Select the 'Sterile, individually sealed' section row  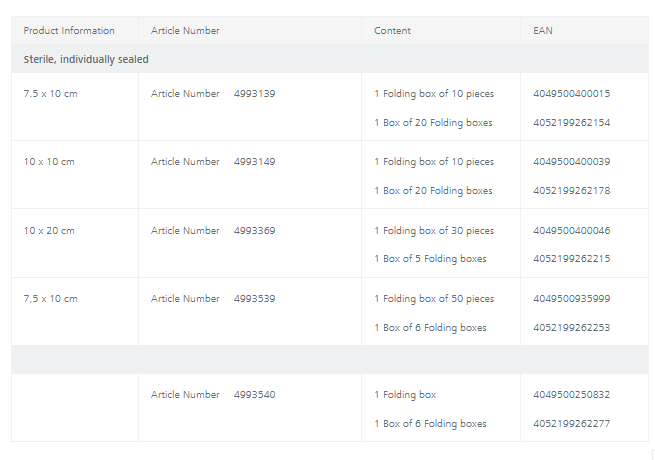(86, 60)
